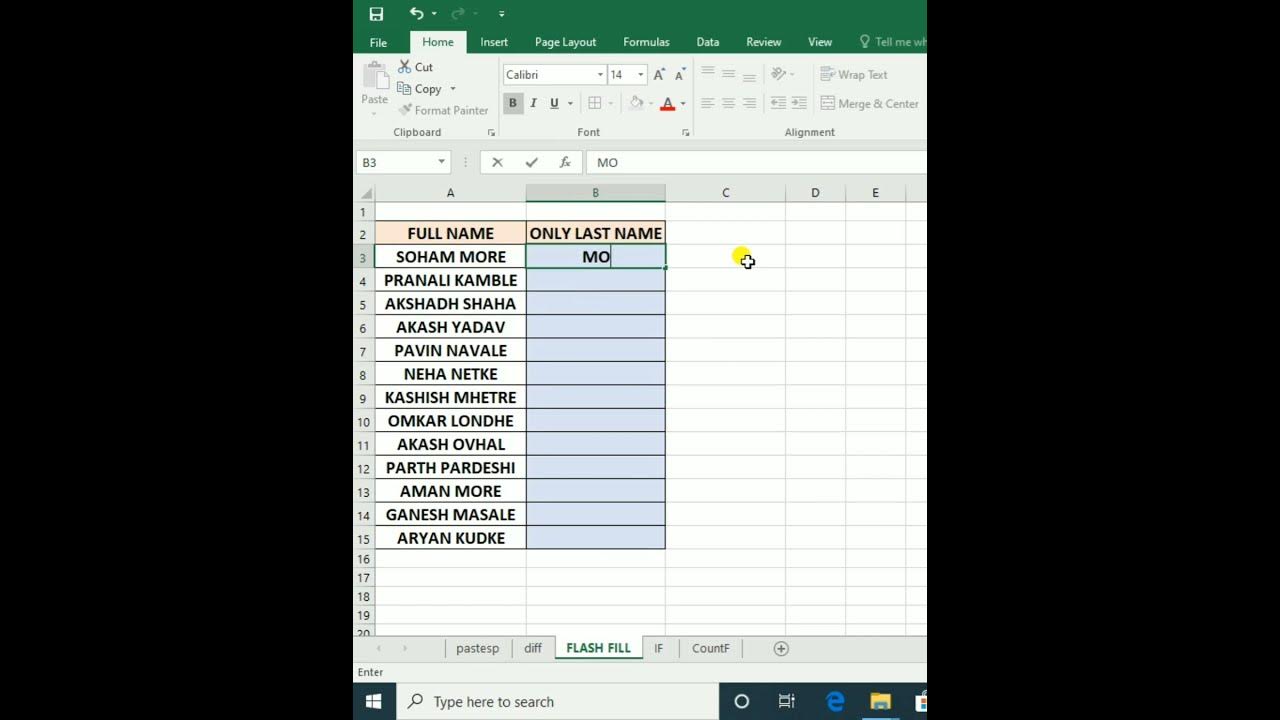Apply the red Font Color button

[x=667, y=103]
